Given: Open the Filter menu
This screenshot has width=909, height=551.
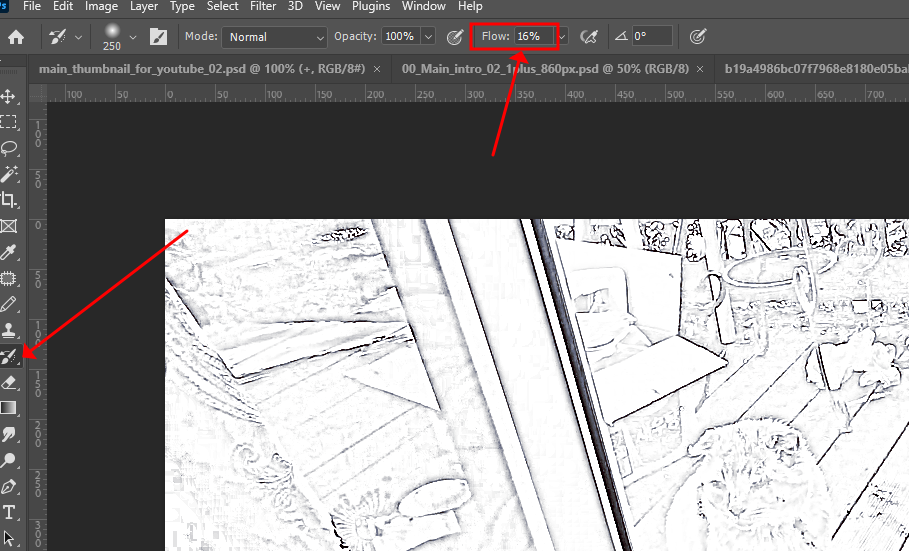Looking at the screenshot, I should pyautogui.click(x=263, y=6).
